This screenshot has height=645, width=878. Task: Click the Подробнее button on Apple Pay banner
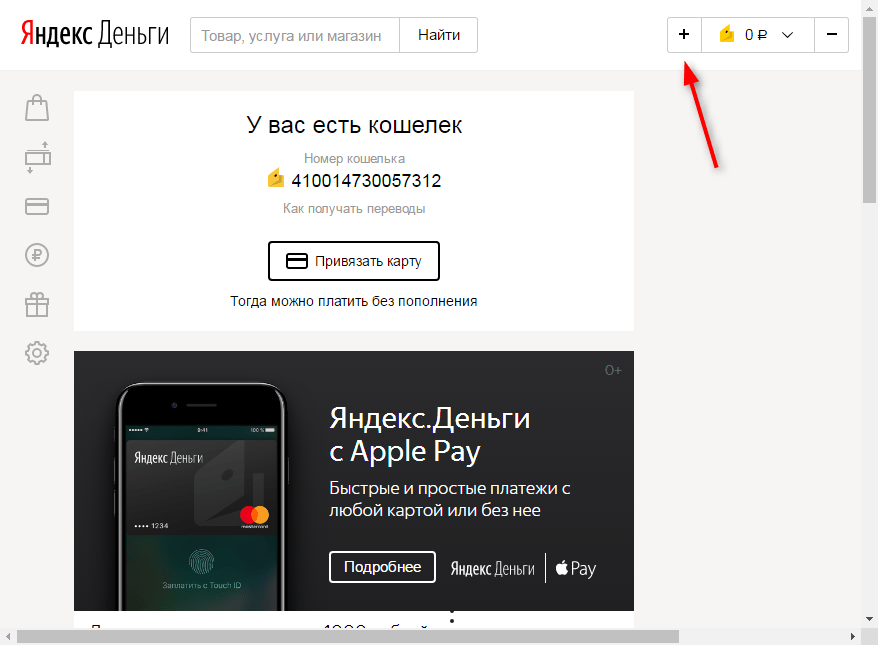pos(382,567)
